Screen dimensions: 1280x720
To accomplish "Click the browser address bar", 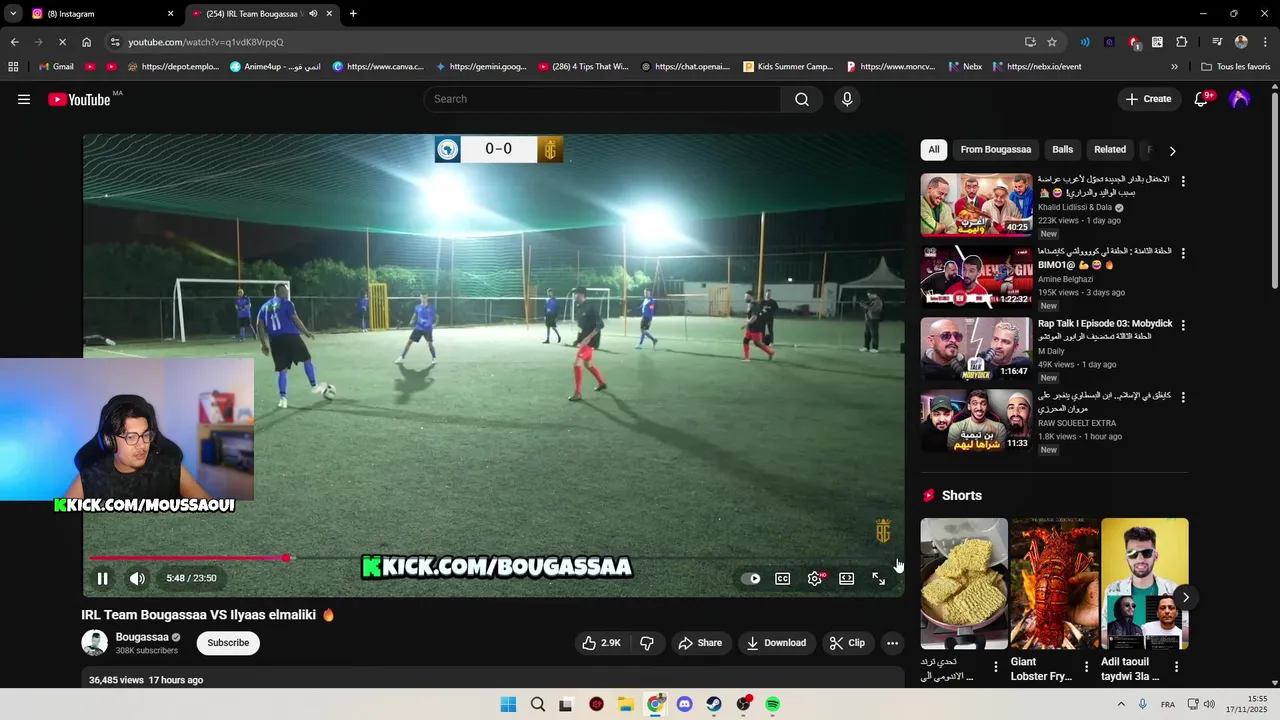I will point(570,42).
